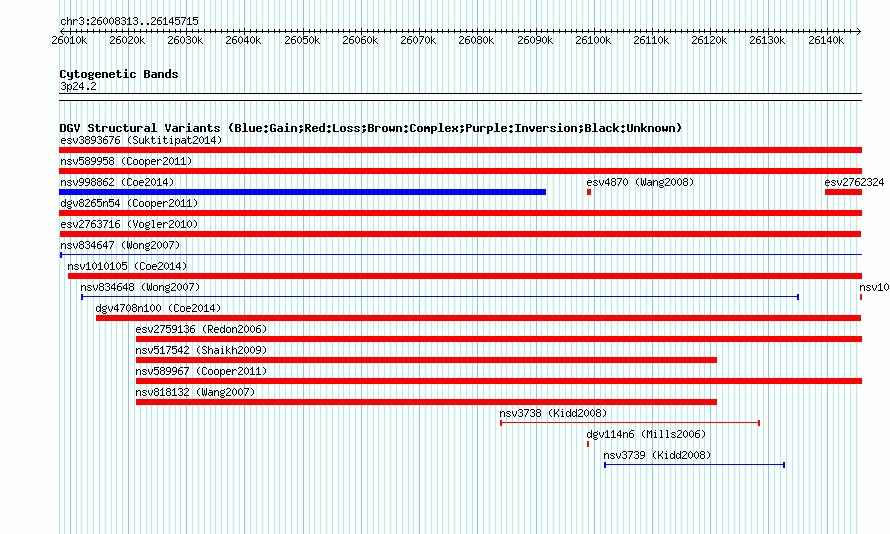Open nsv589967 (Cooper2011) variant label
Screen dimensions: 890x534
click(201, 371)
